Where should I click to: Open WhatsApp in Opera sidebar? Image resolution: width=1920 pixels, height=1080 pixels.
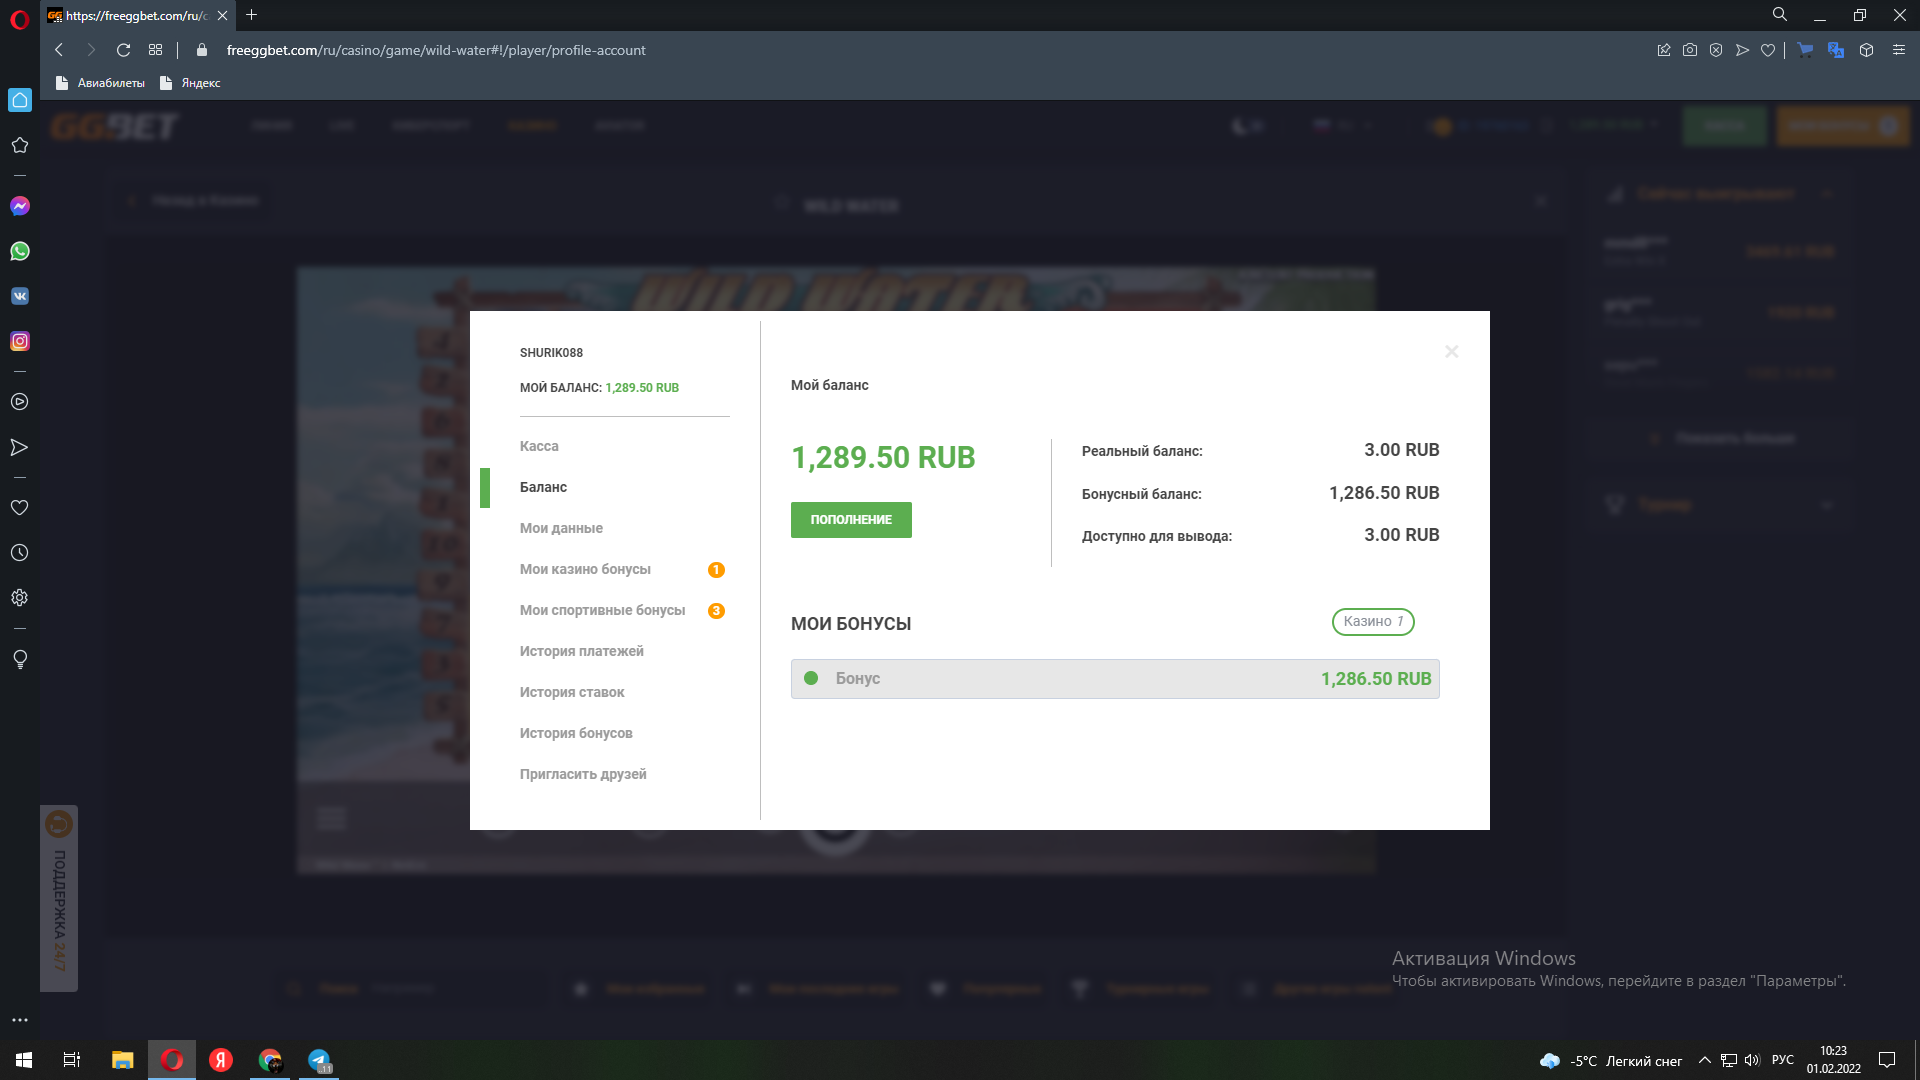tap(20, 251)
